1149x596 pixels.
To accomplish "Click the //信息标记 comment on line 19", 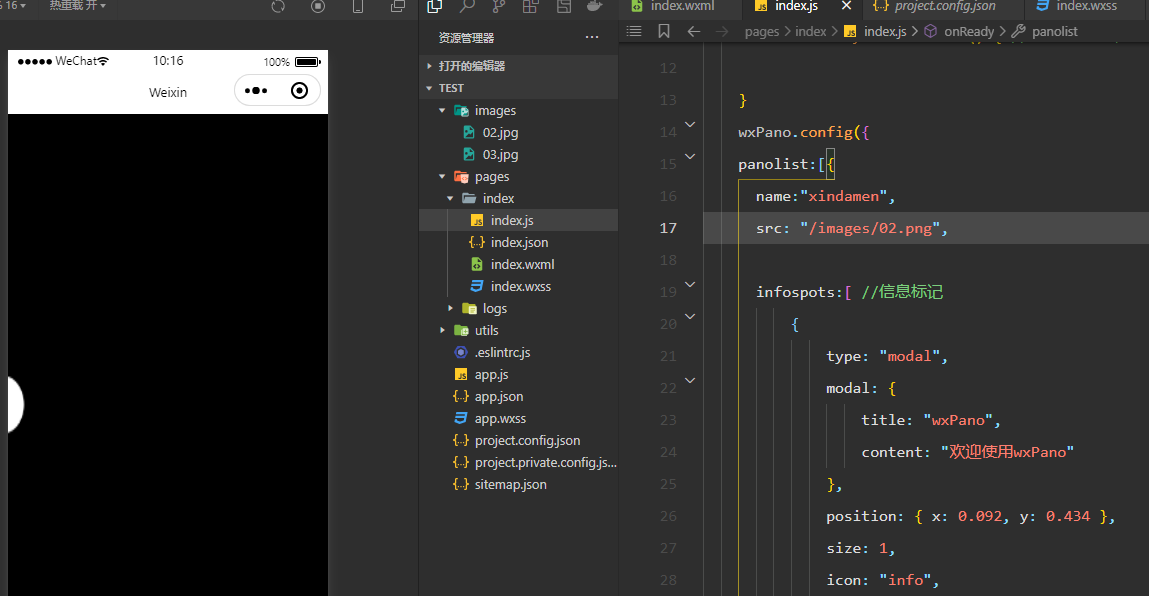I will 902,292.
